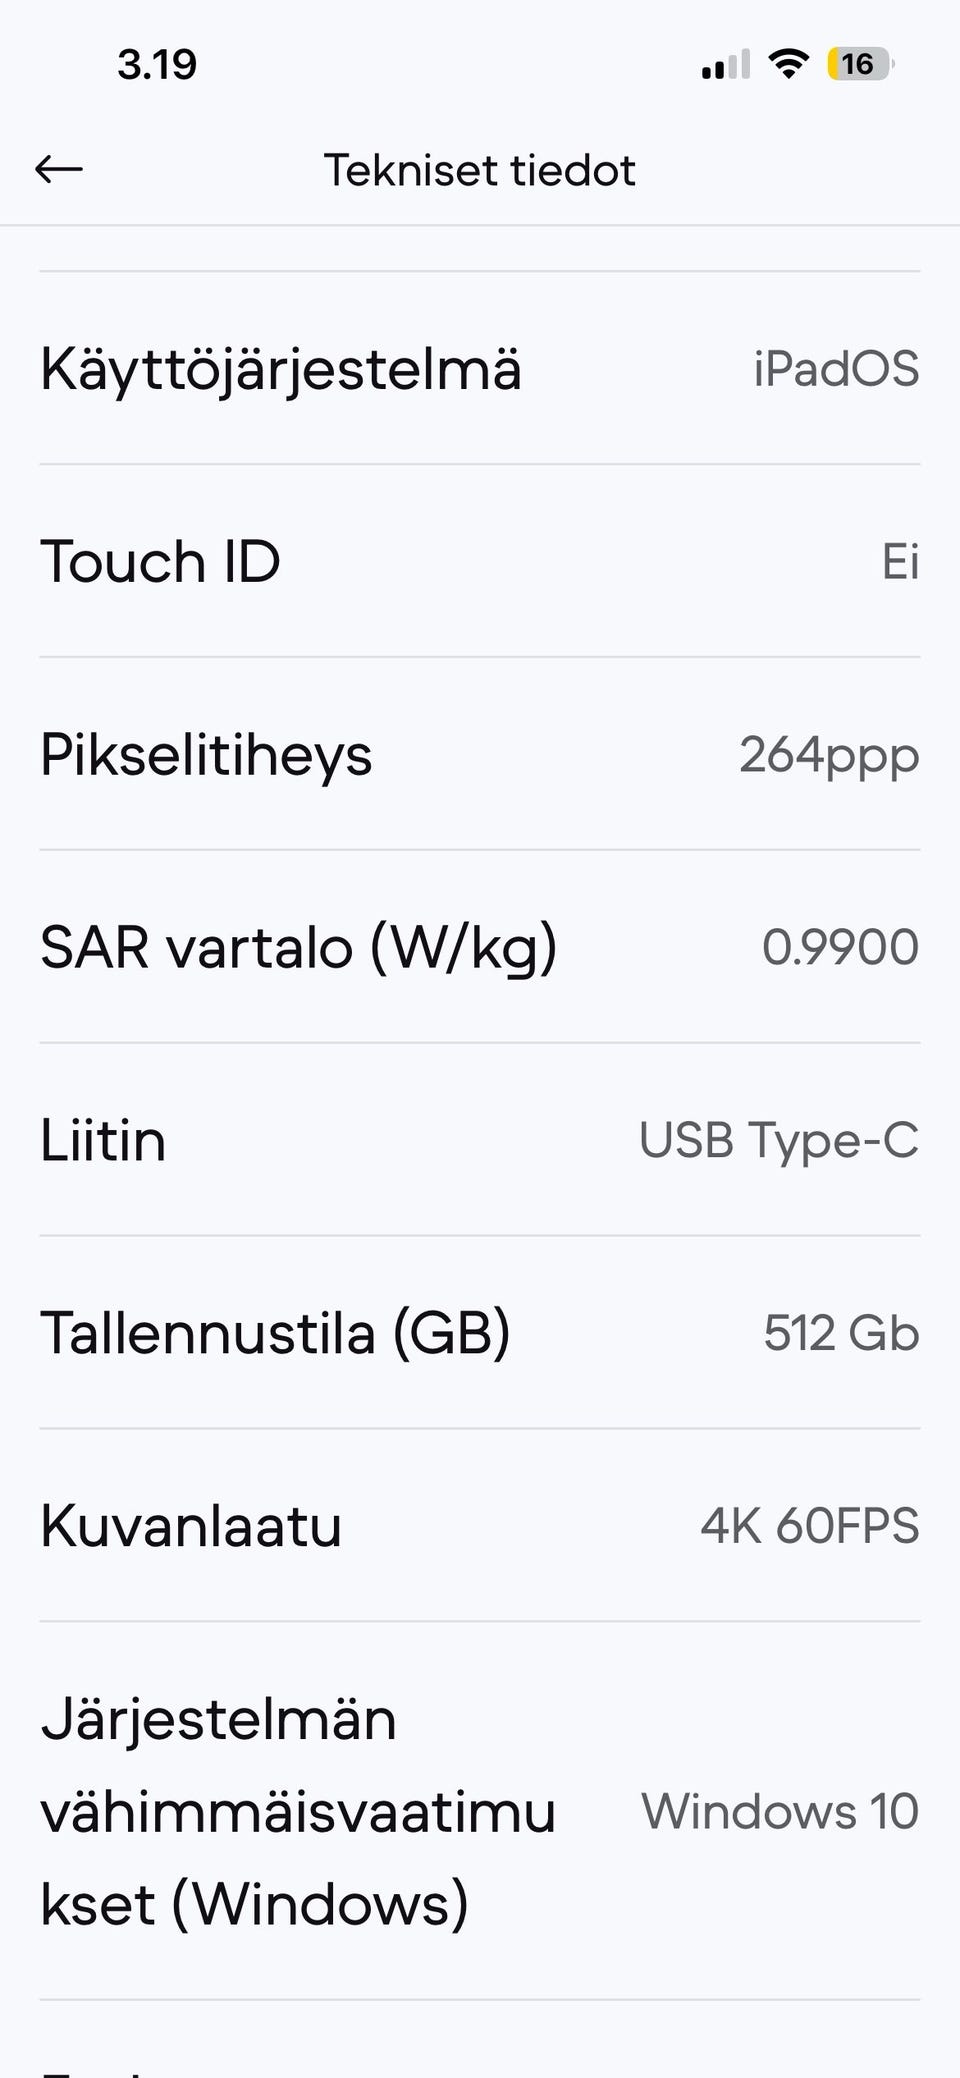This screenshot has width=960, height=2078.
Task: Tap the Tekniset tiedot page title
Action: (479, 170)
